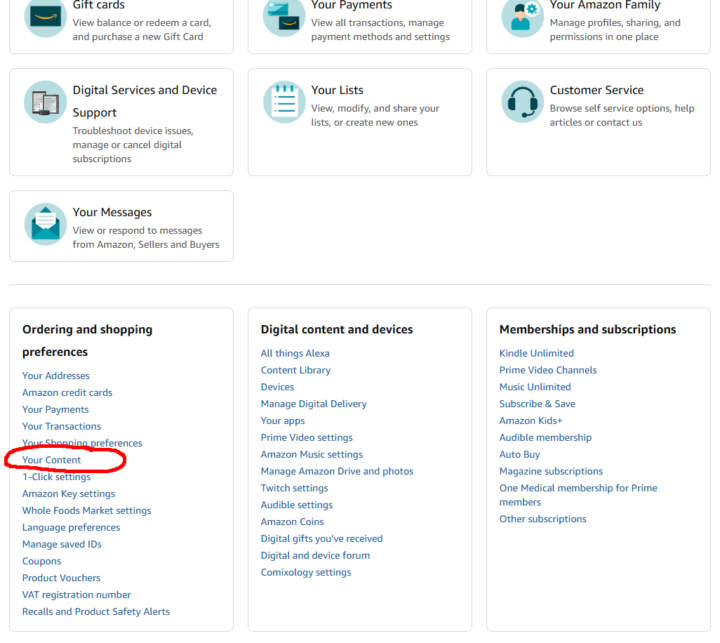Open Comixology settings
This screenshot has height=643, width=720.
pos(305,572)
